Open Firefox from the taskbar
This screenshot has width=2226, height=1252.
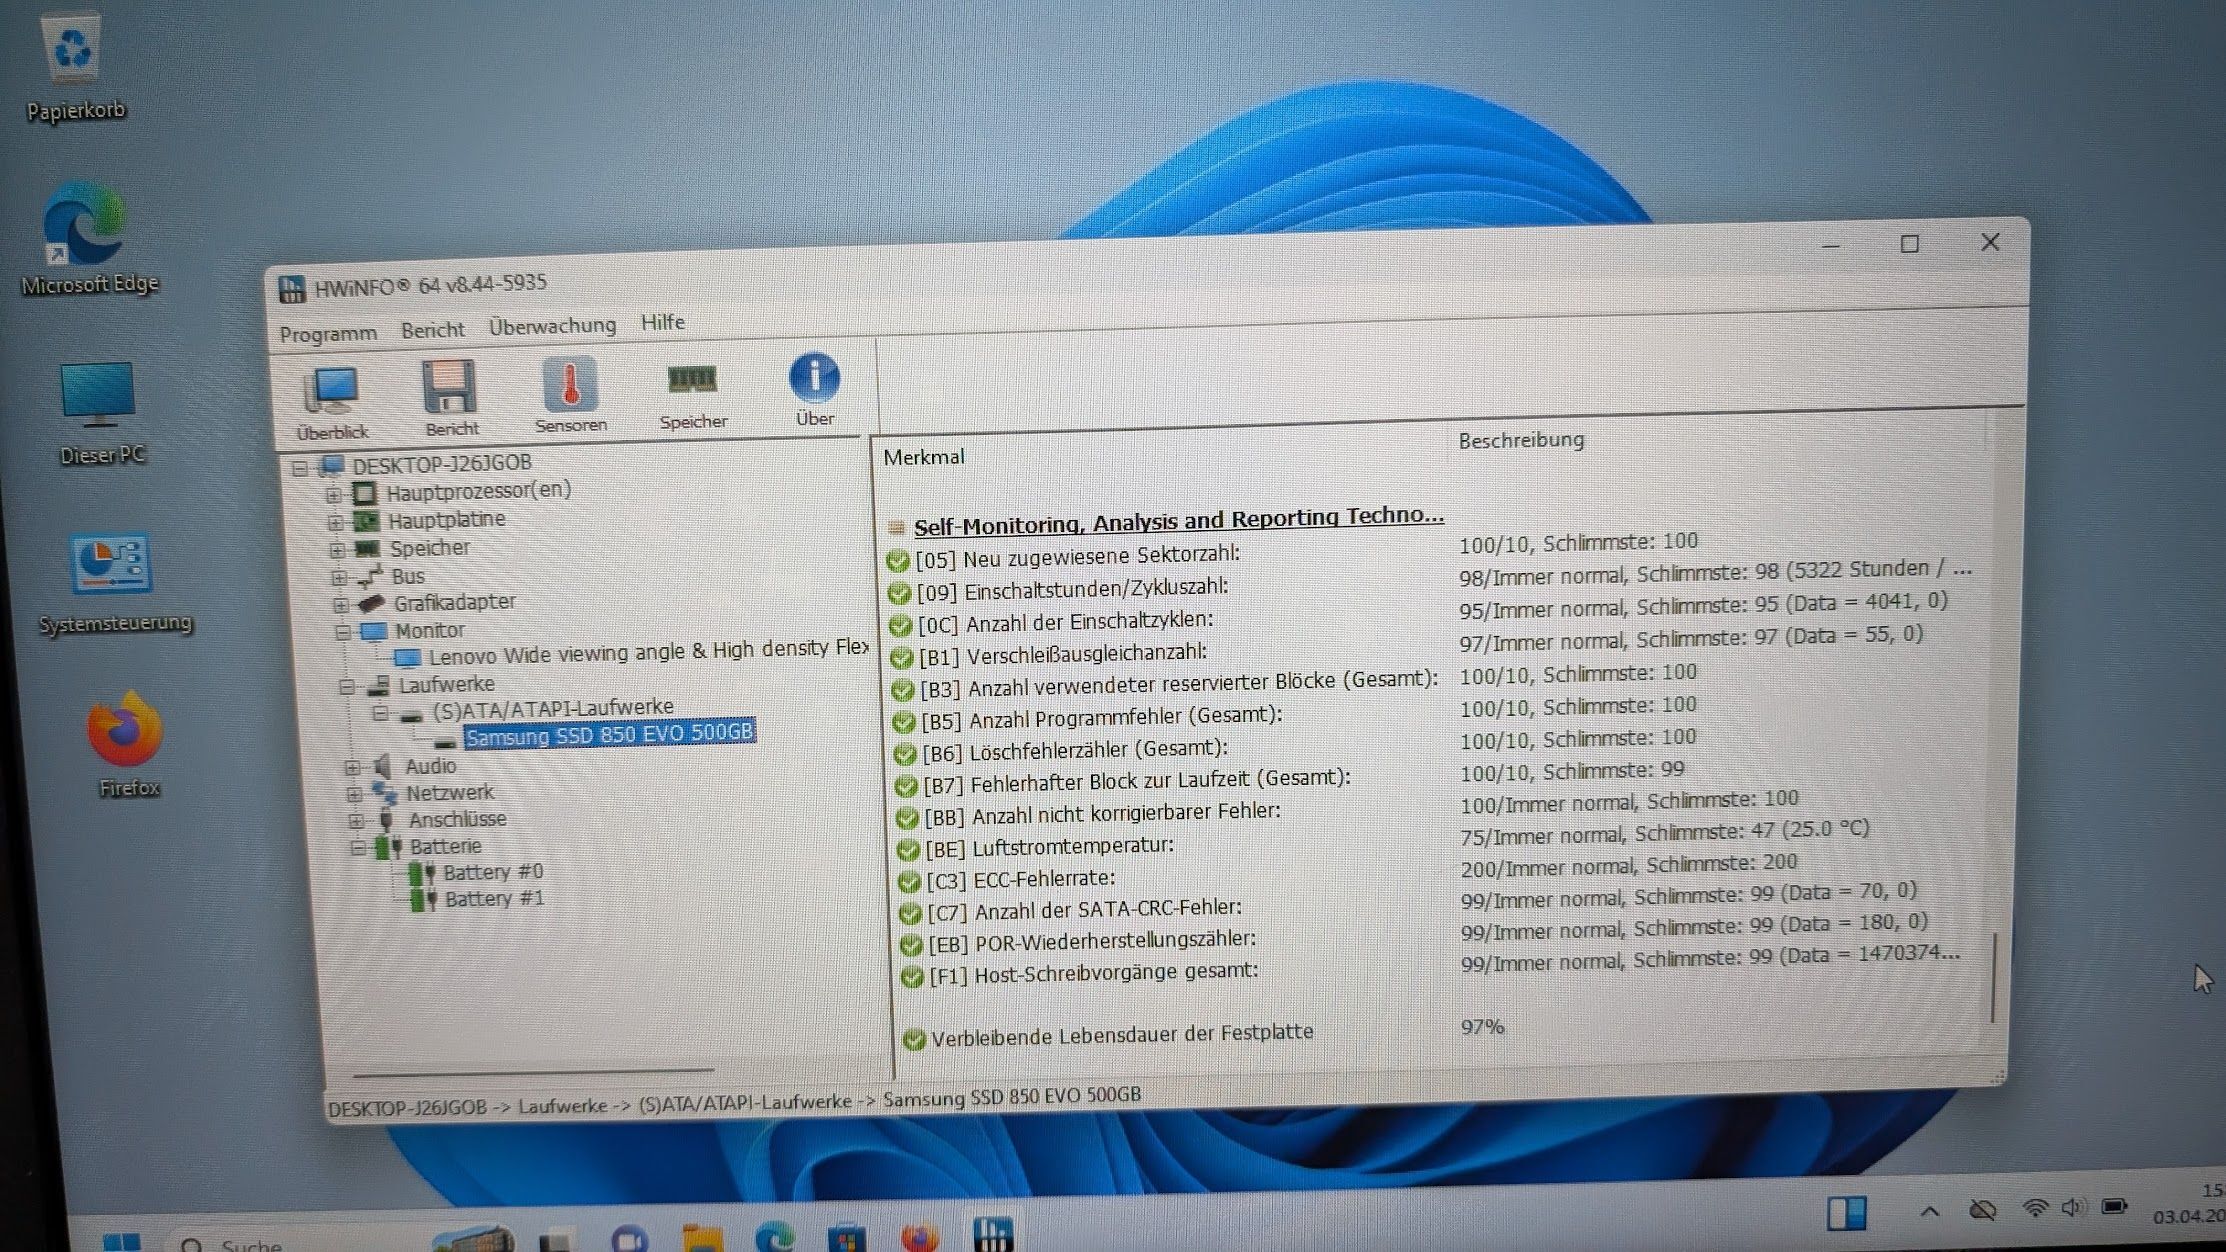(x=920, y=1236)
